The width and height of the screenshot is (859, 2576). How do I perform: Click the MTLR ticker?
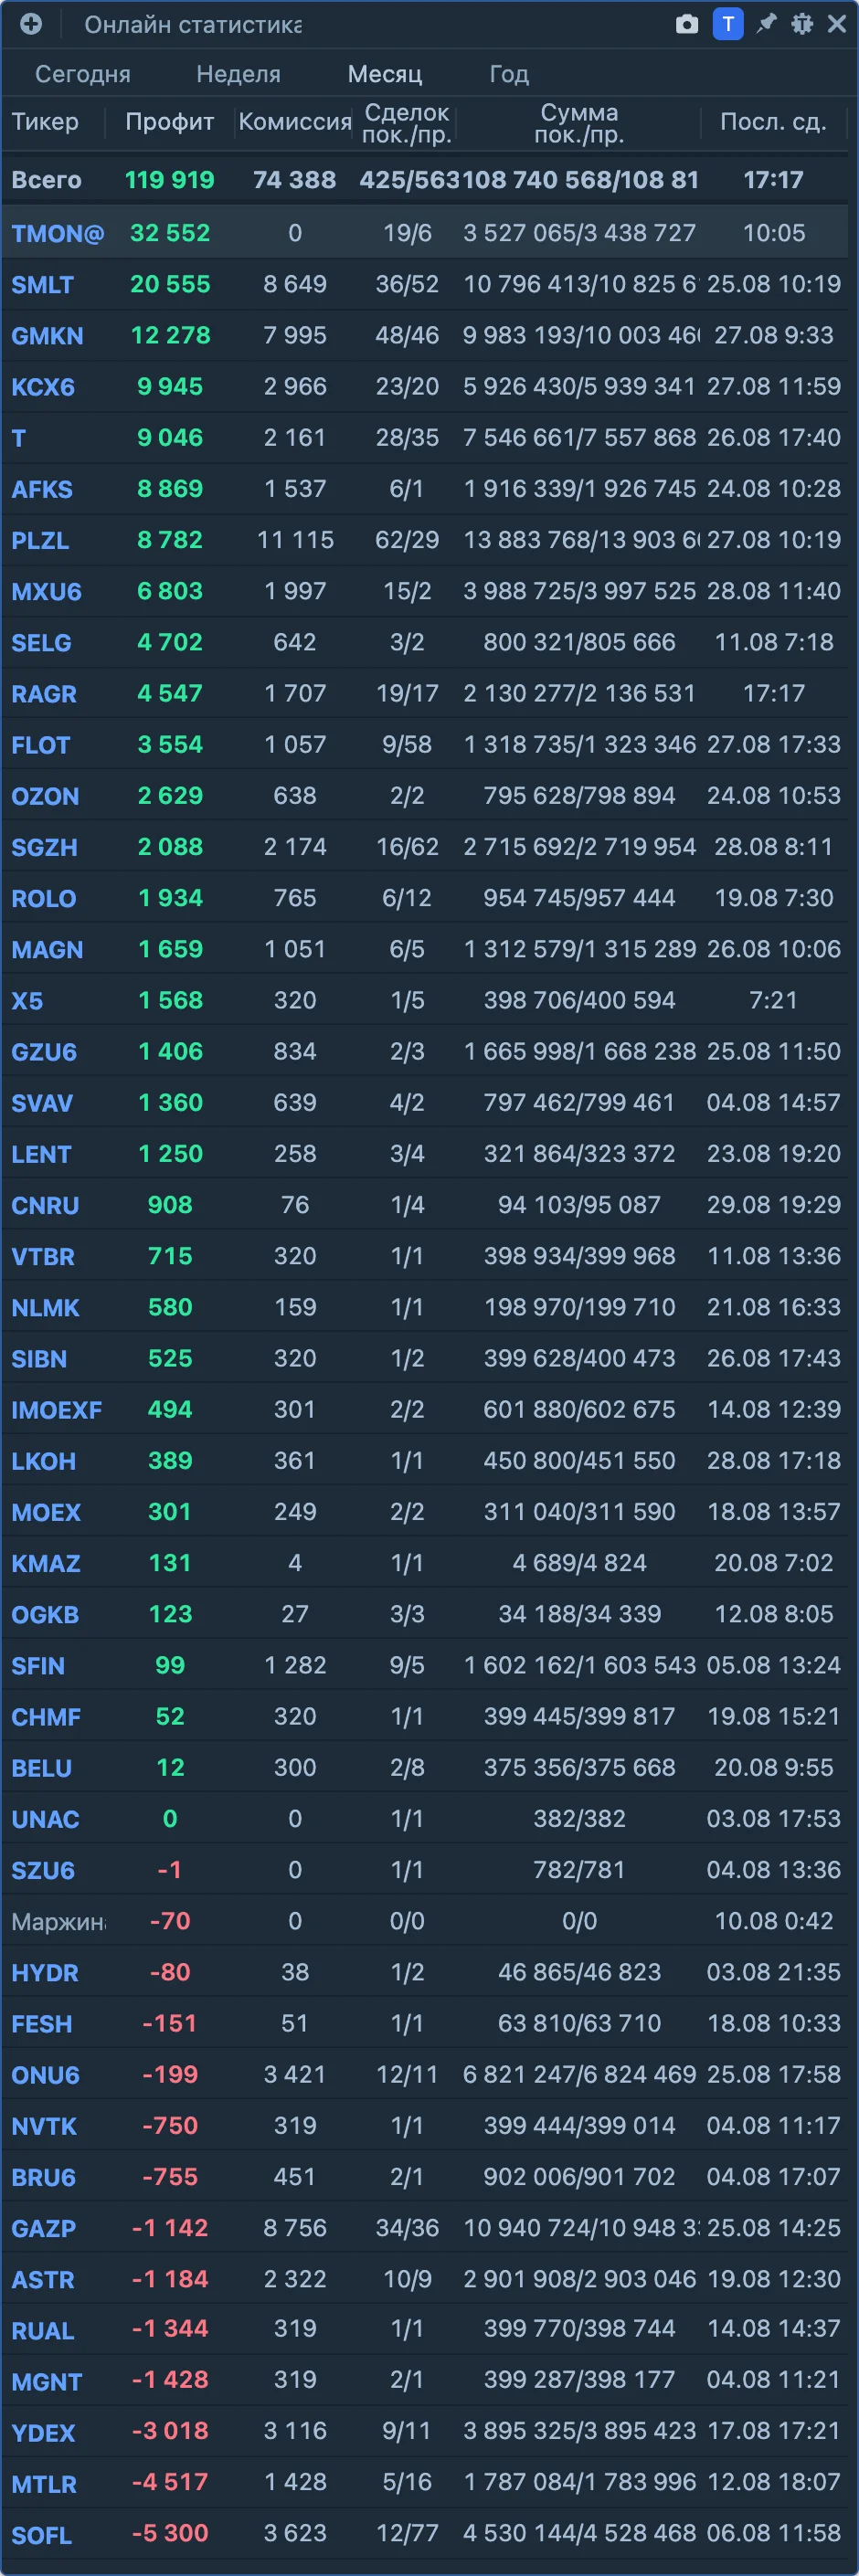(44, 2485)
